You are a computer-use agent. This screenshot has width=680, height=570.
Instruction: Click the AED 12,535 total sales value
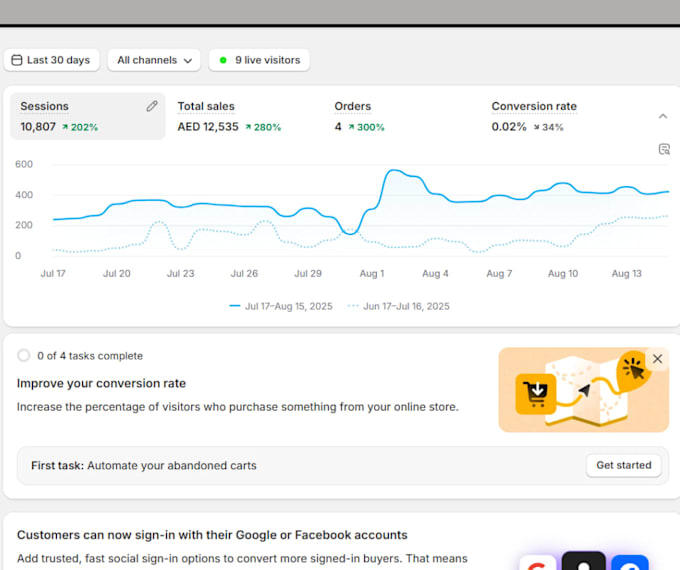pyautogui.click(x=208, y=127)
